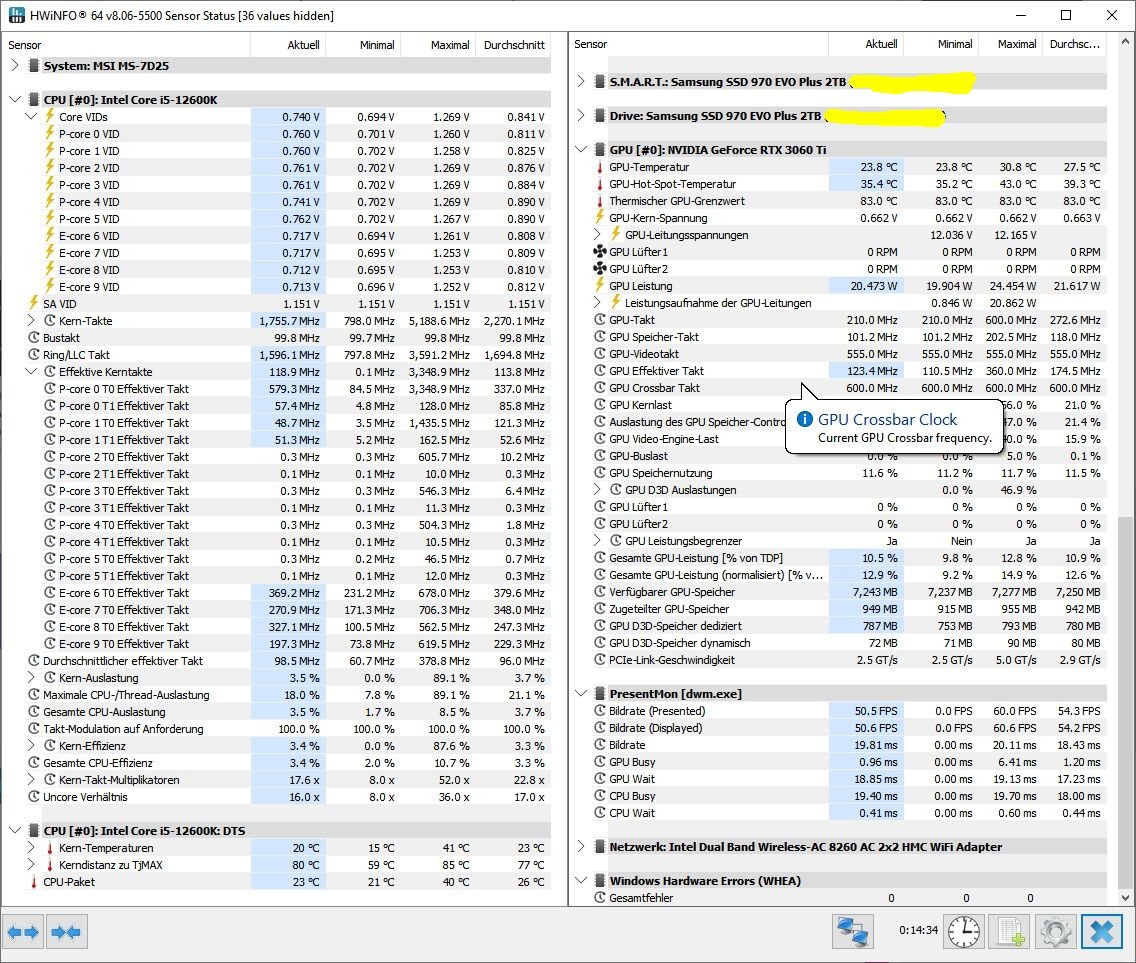Click the GPU-Hot-Spot-Temperatur thermometer icon
Viewport: 1136px width, 963px height.
click(600, 184)
